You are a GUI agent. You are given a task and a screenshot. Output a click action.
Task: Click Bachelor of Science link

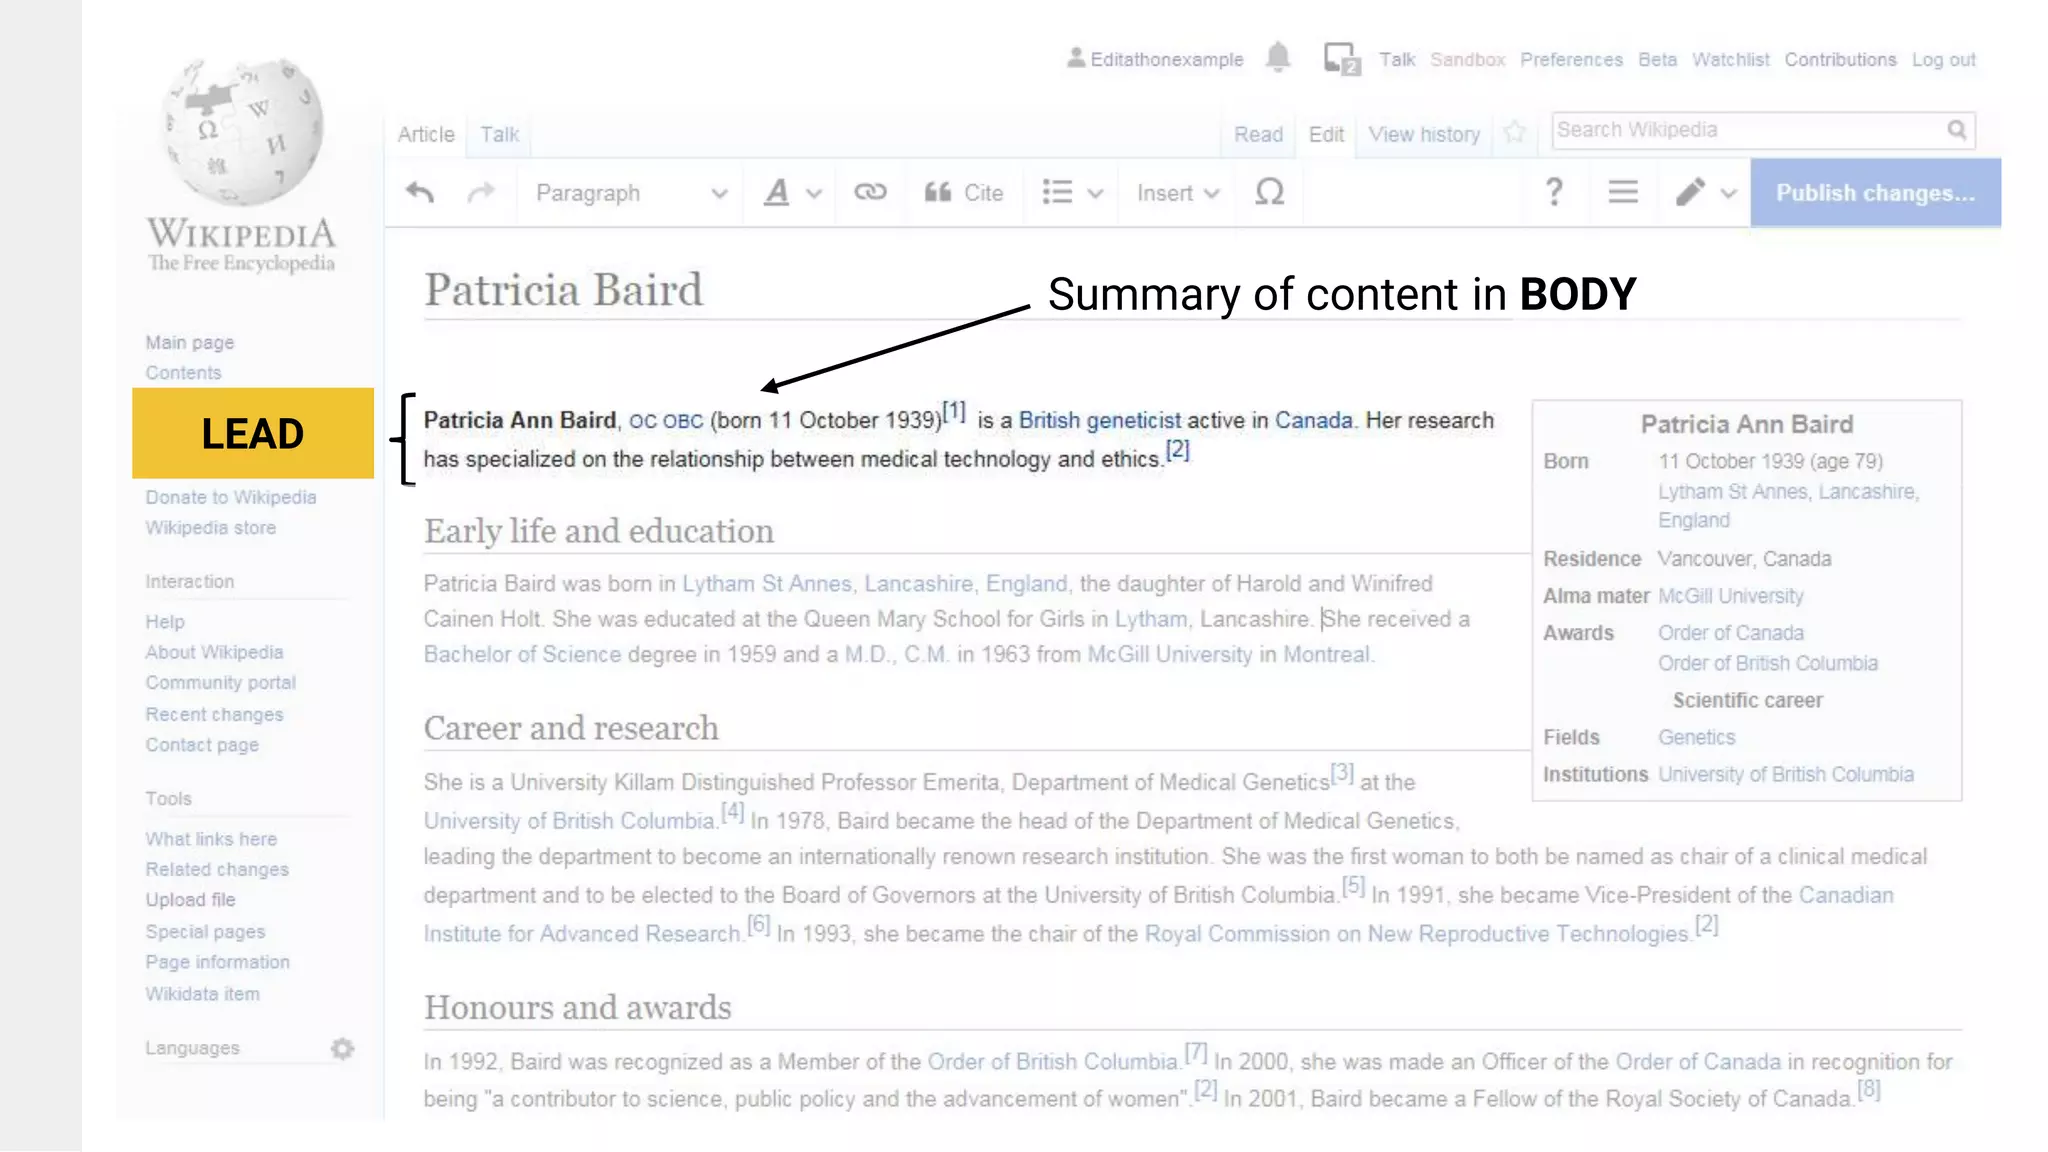(522, 654)
